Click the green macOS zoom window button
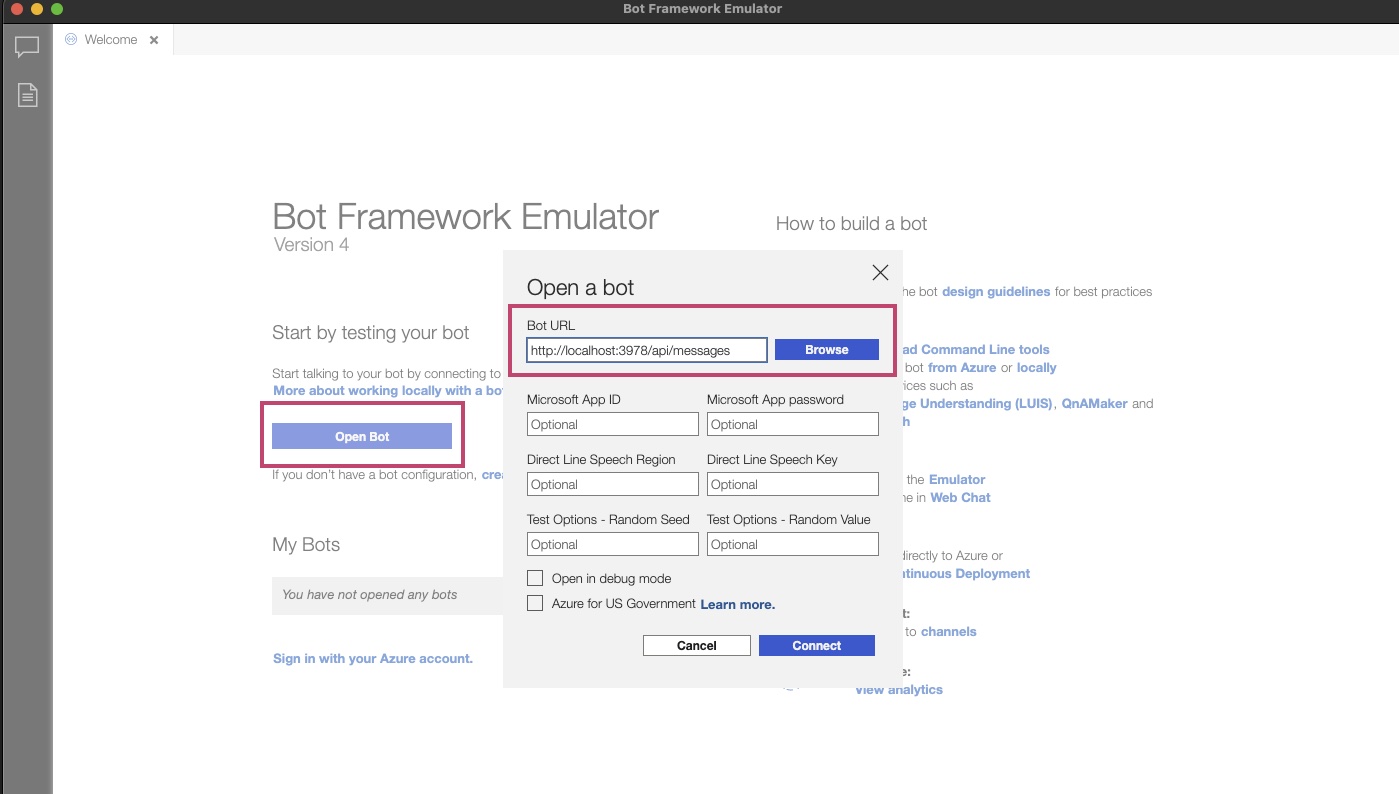1399x794 pixels. [x=56, y=9]
